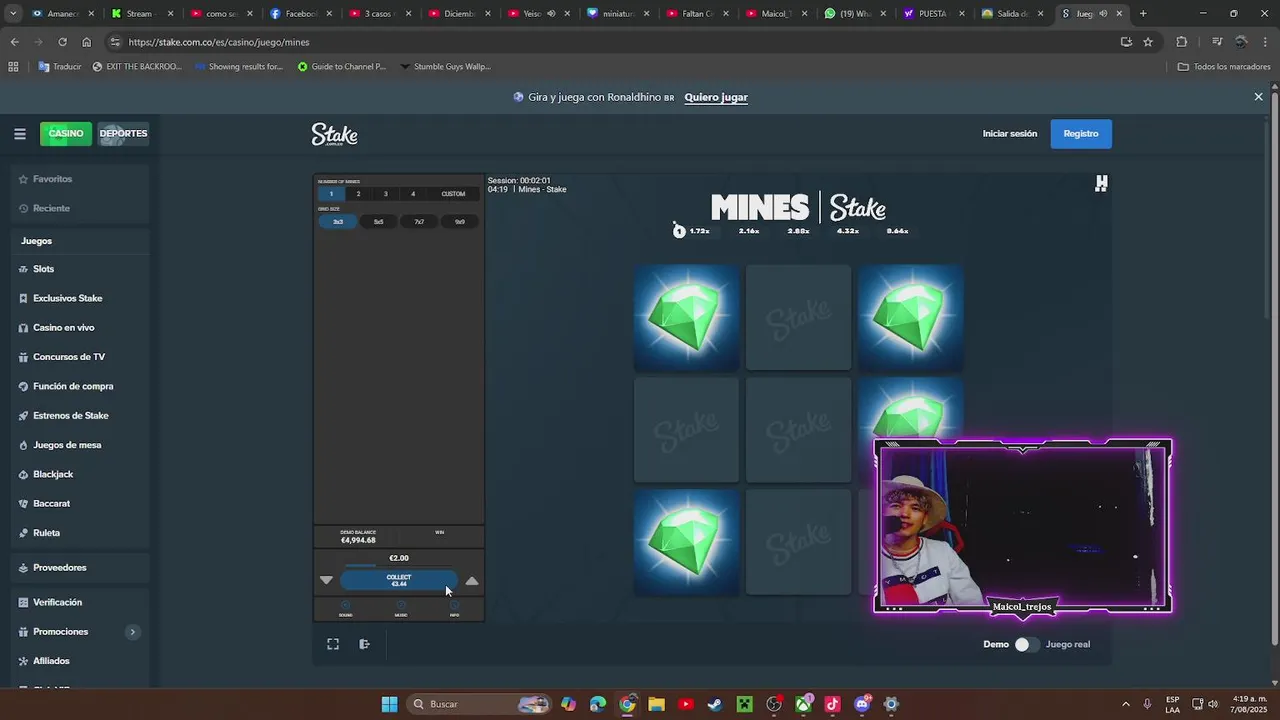Enter fullscreen mode for the game
This screenshot has height=720, width=1280.
click(x=333, y=644)
